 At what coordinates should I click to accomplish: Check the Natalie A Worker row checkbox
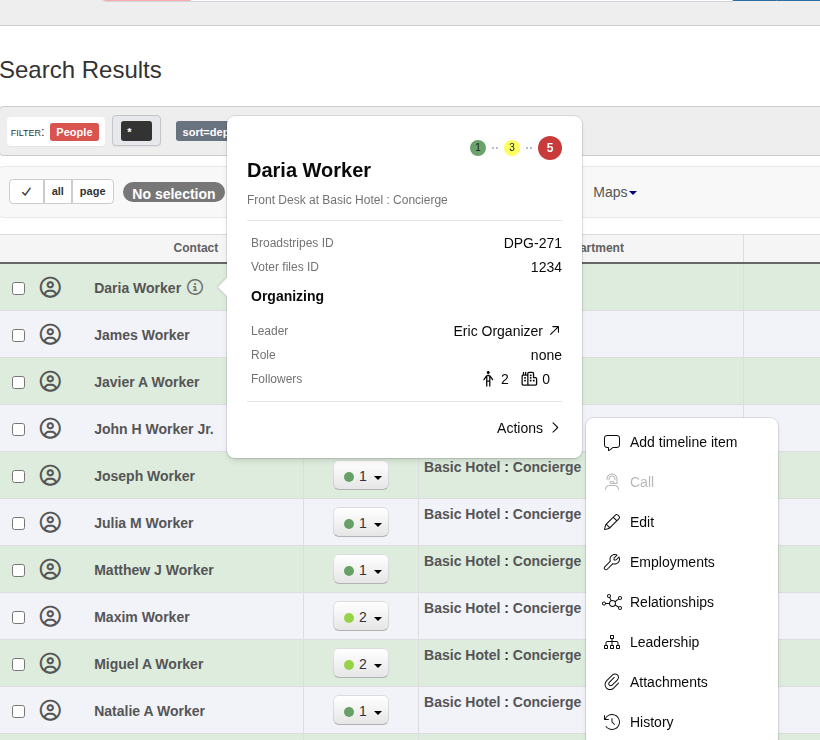tap(18, 710)
